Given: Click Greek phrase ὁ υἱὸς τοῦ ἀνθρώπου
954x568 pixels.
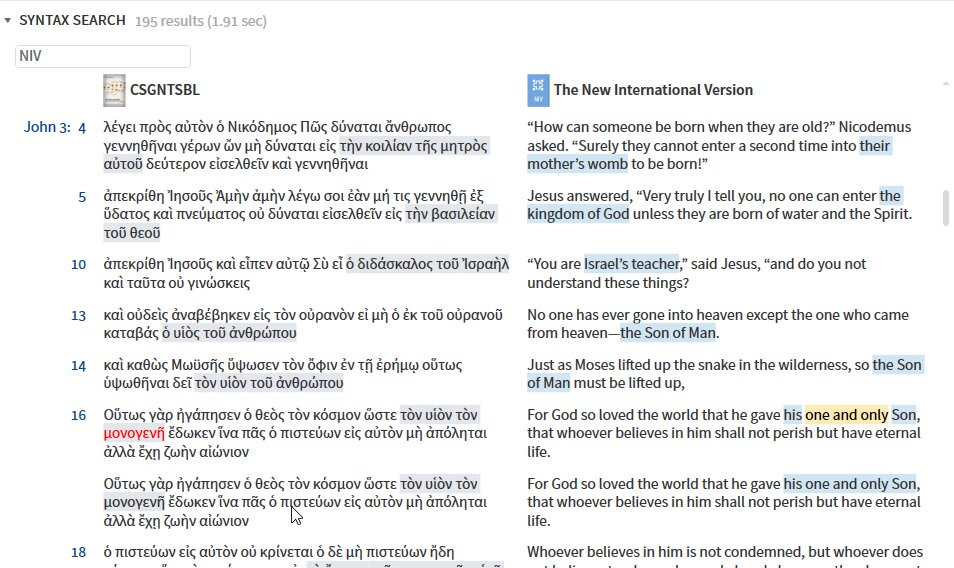Looking at the screenshot, I should [229, 333].
